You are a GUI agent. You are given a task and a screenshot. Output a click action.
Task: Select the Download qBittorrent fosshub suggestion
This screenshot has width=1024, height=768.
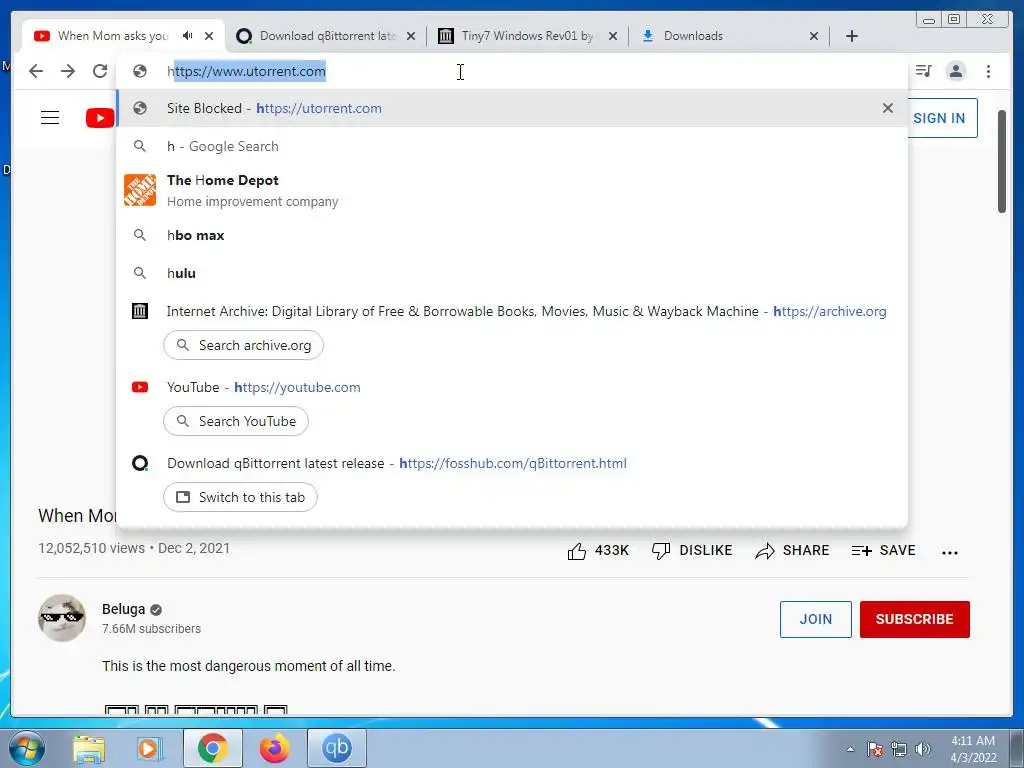(x=512, y=463)
